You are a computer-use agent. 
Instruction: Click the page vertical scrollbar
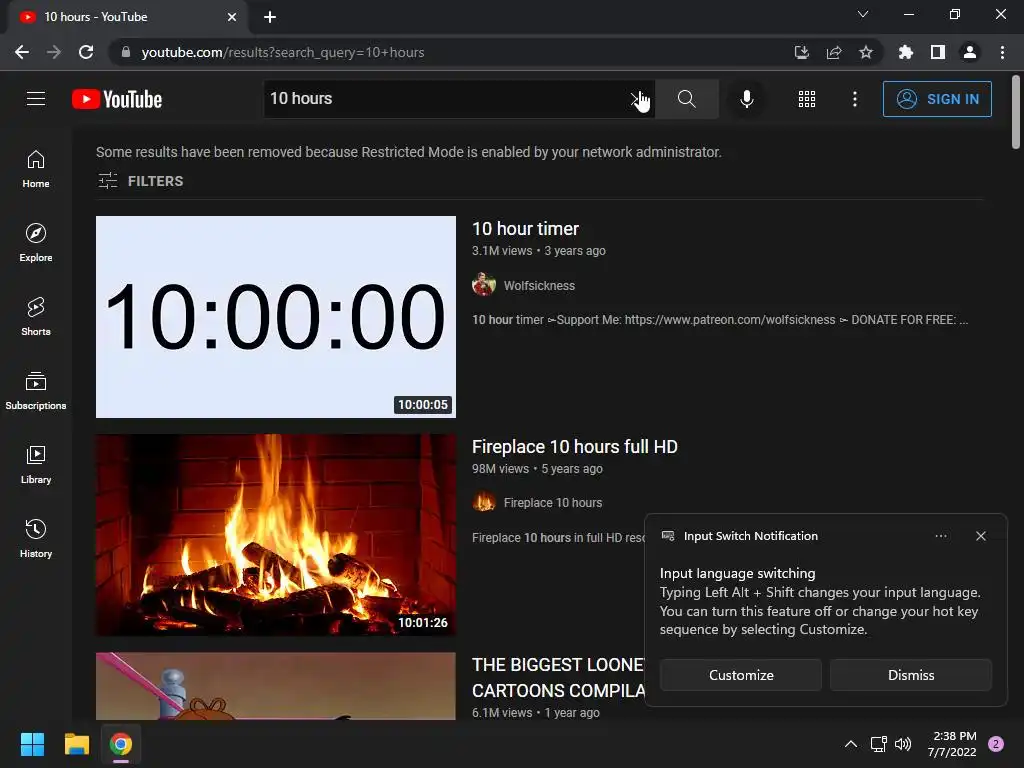click(1016, 112)
